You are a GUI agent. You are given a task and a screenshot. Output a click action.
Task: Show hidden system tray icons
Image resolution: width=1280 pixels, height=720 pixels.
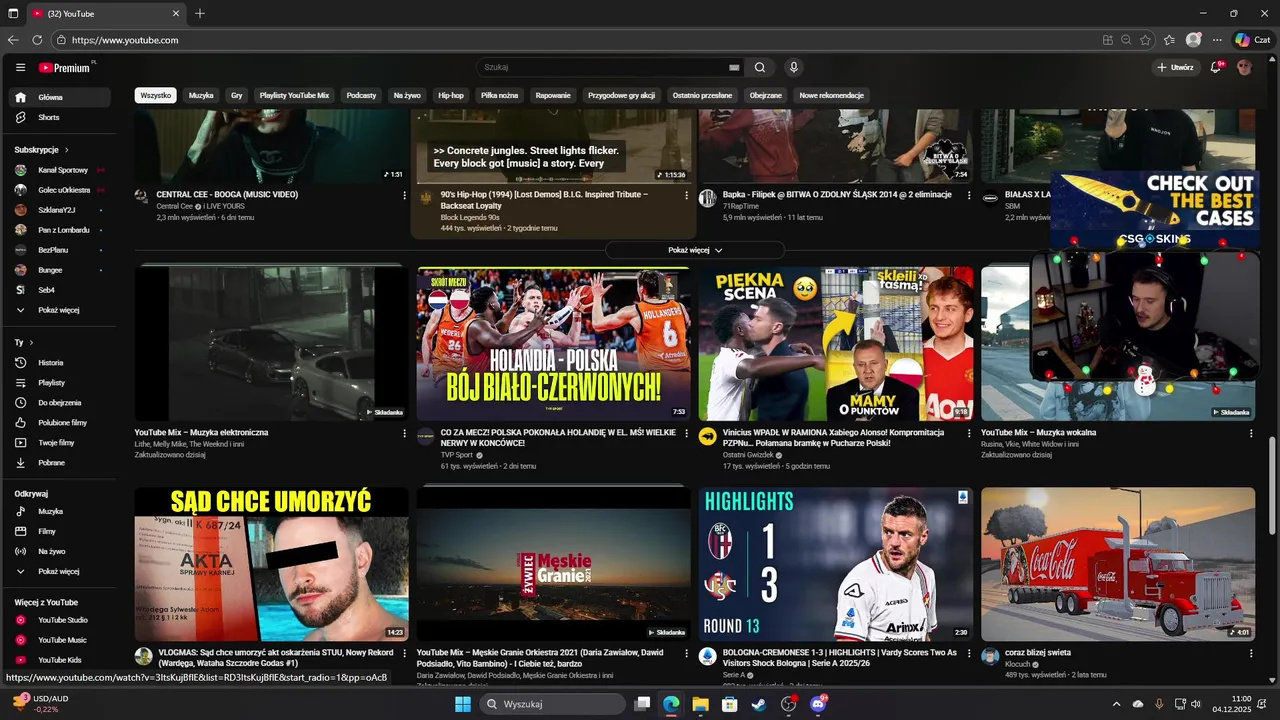pos(1118,704)
